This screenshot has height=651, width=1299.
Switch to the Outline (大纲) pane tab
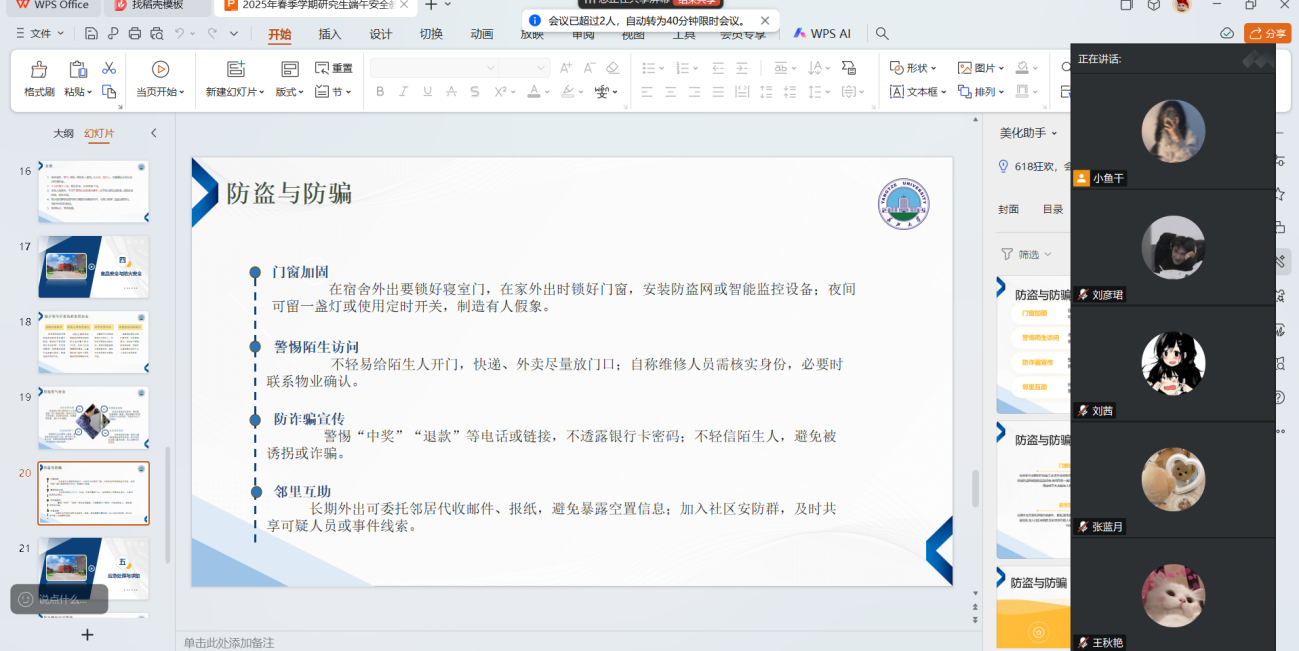coord(63,133)
